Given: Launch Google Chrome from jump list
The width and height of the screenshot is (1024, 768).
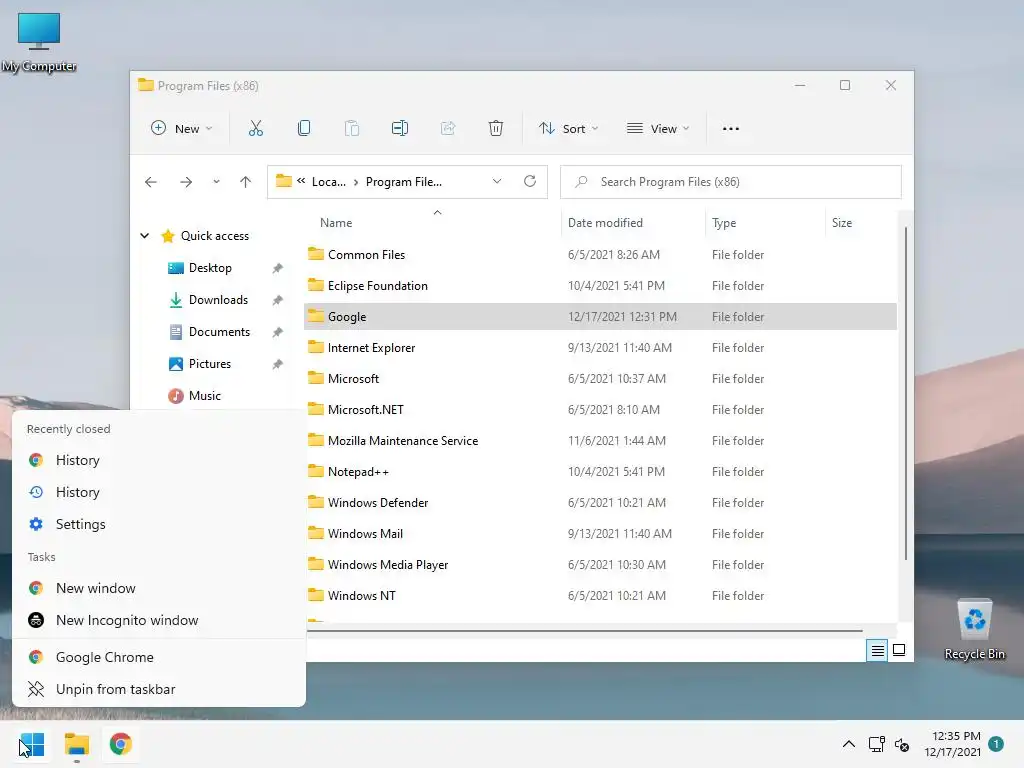Looking at the screenshot, I should [x=159, y=658].
